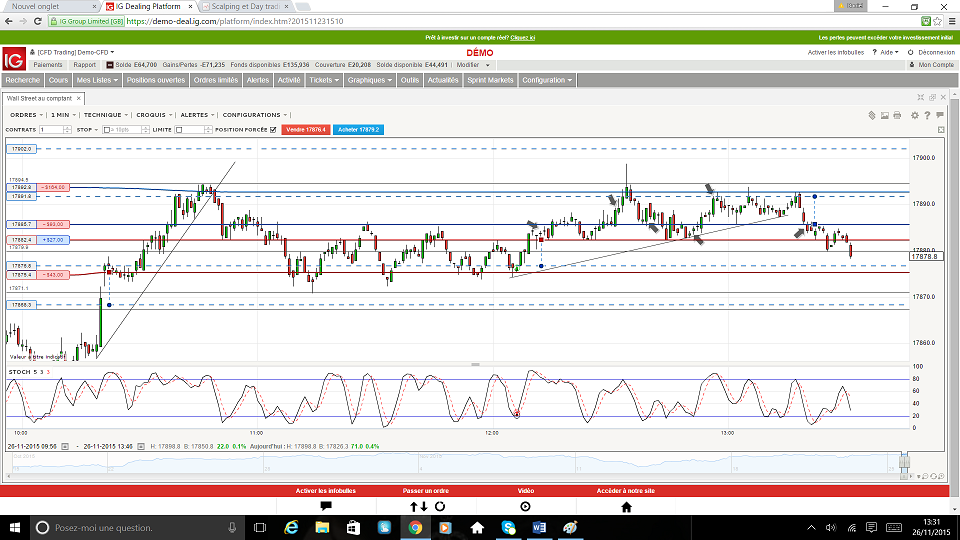Enable the Stop checkbox

(x=106, y=130)
